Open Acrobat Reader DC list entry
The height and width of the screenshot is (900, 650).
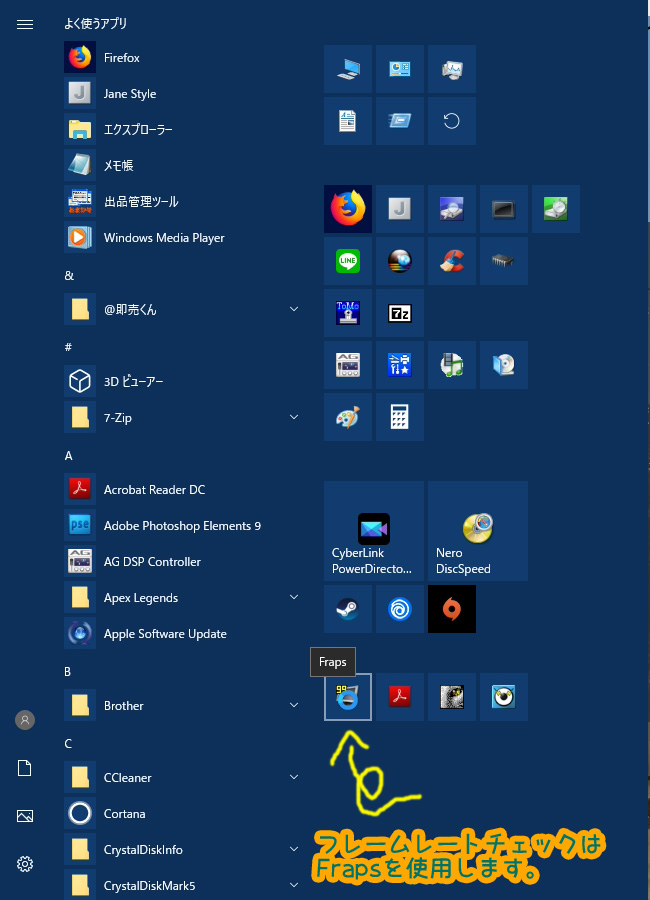point(183,490)
